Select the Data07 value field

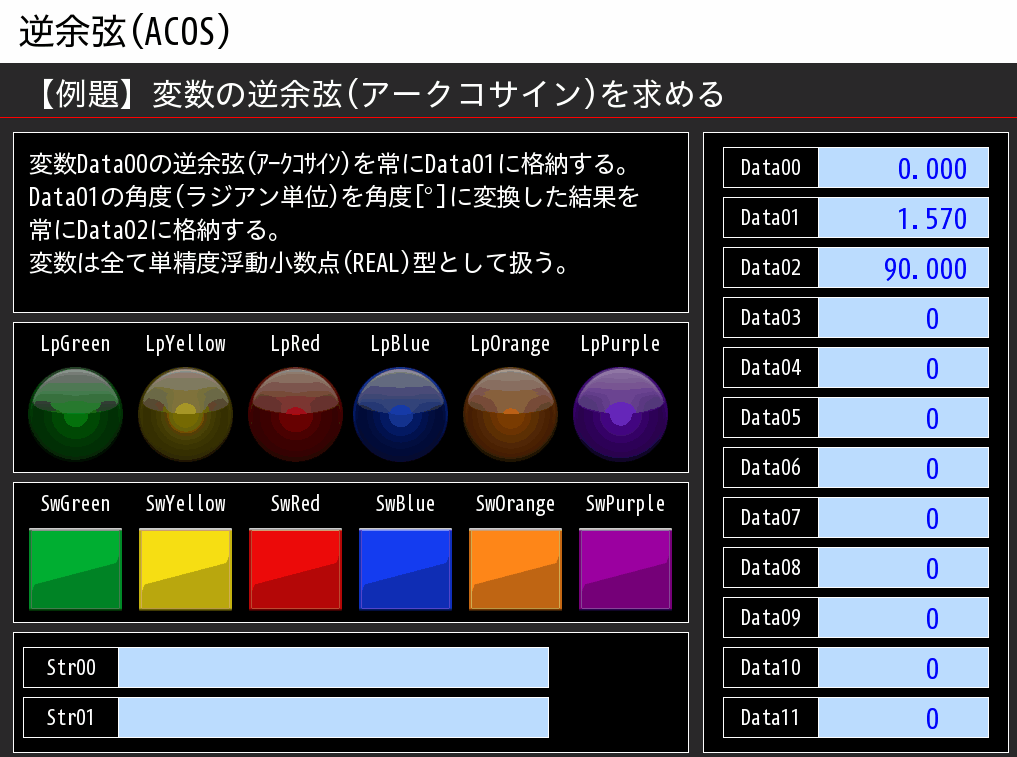pyautogui.click(x=903, y=517)
